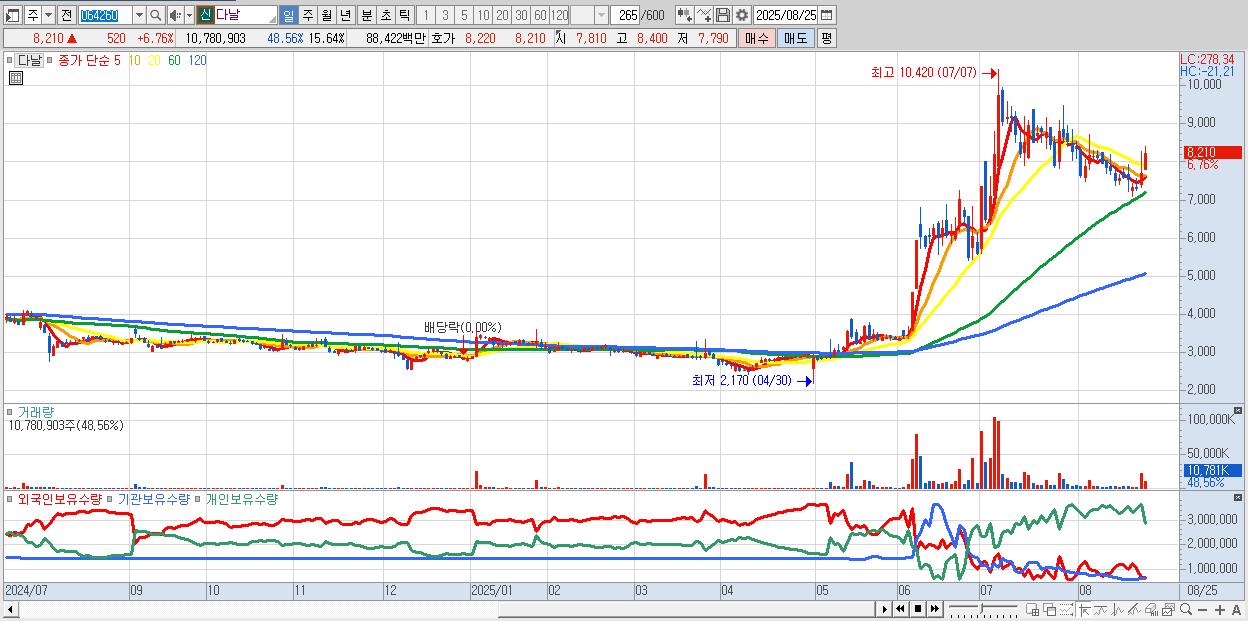This screenshot has height=621, width=1248.
Task: Open the 주 dropdown arrow at top left
Action: (x=47, y=15)
